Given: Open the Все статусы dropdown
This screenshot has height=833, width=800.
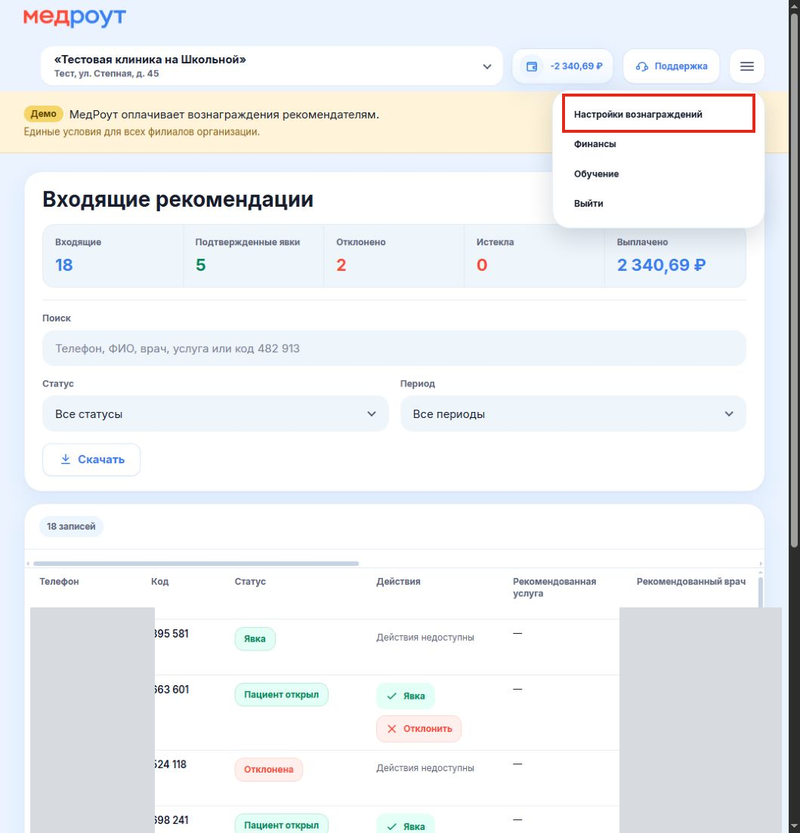Looking at the screenshot, I should [215, 414].
